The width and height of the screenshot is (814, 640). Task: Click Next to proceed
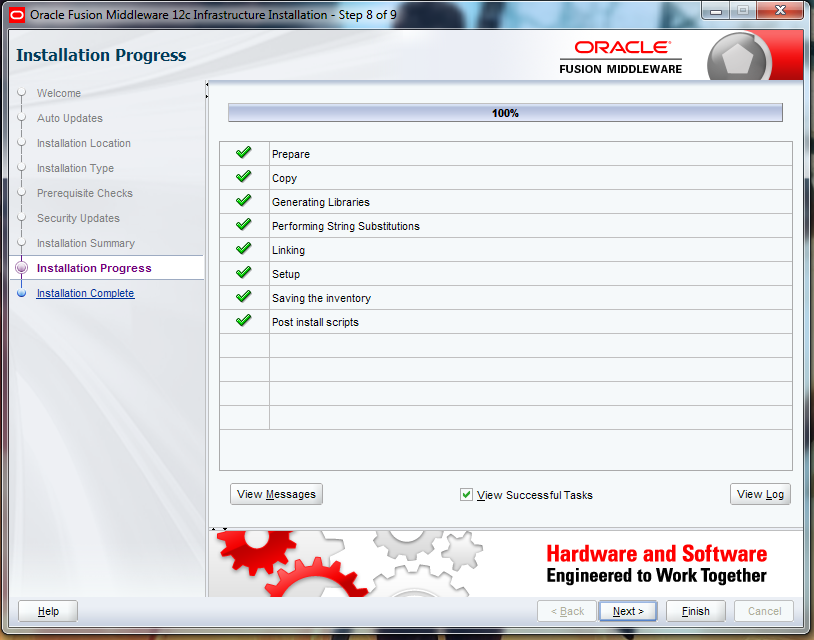[x=628, y=611]
